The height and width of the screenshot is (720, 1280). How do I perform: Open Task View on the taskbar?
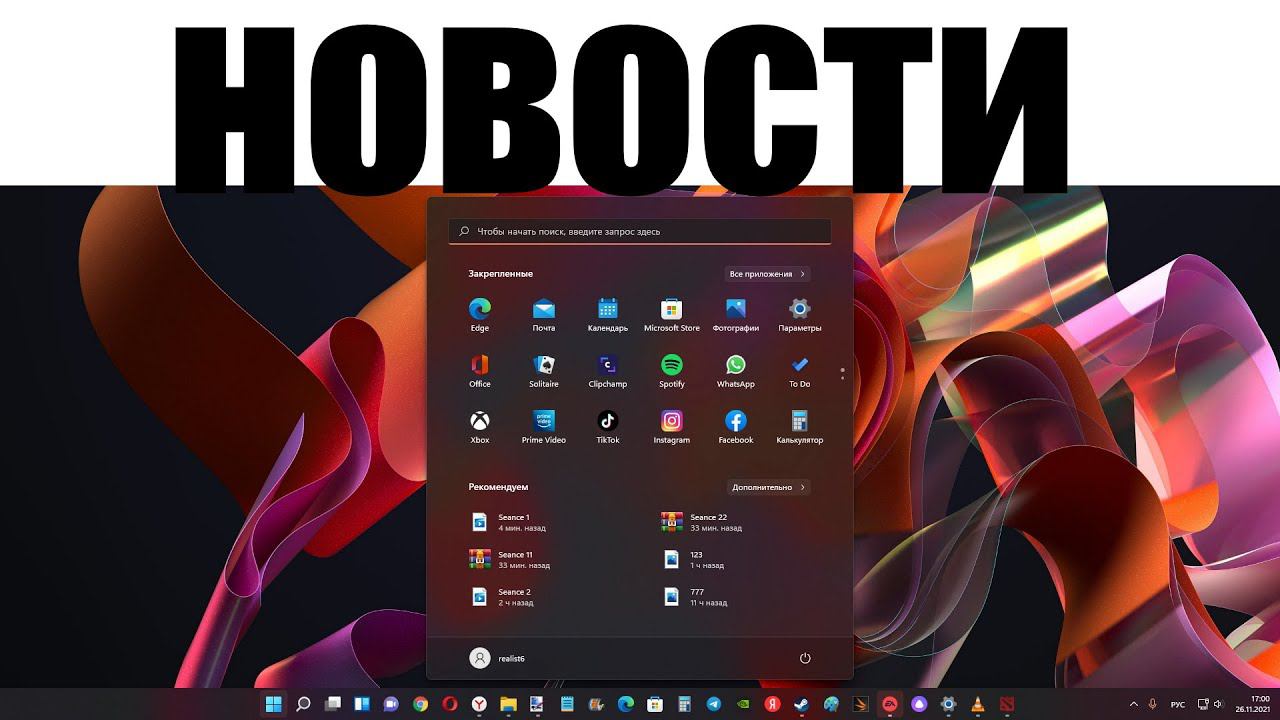pyautogui.click(x=333, y=704)
